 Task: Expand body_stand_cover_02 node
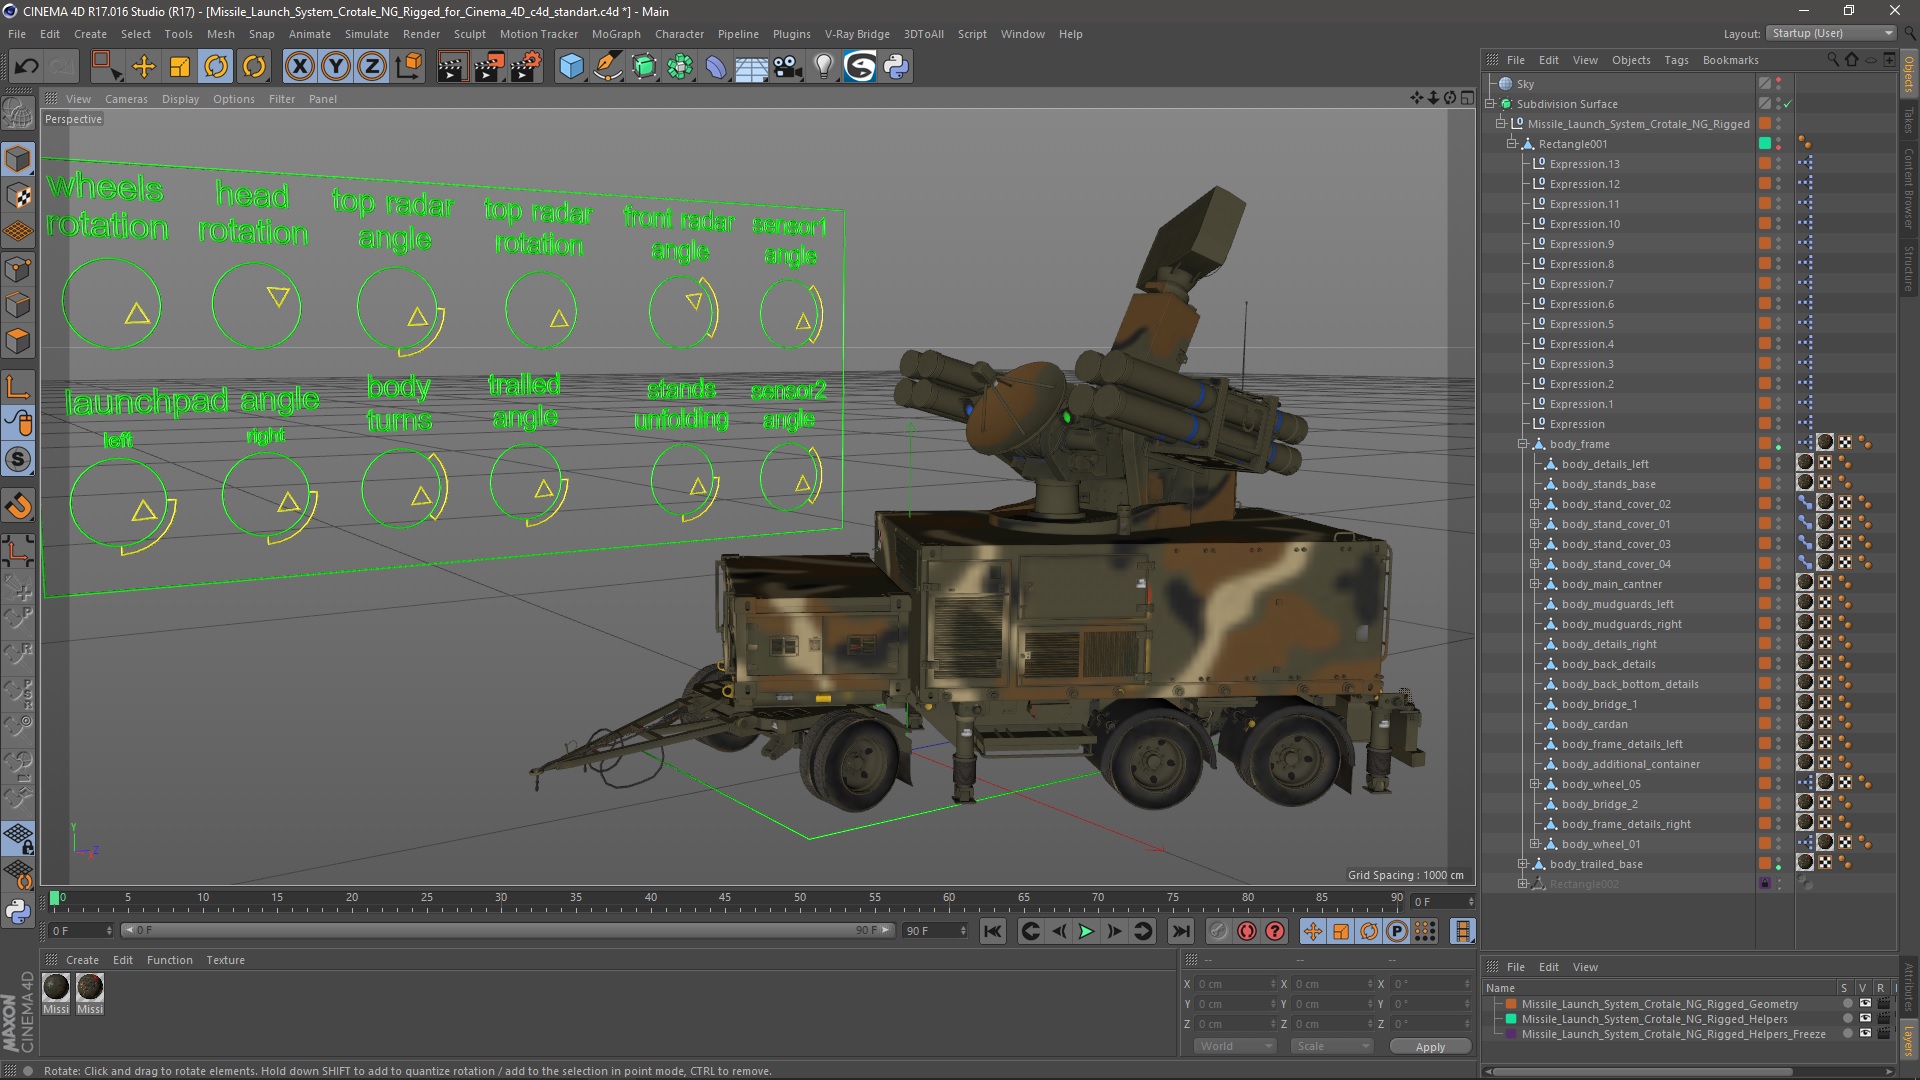point(1534,504)
